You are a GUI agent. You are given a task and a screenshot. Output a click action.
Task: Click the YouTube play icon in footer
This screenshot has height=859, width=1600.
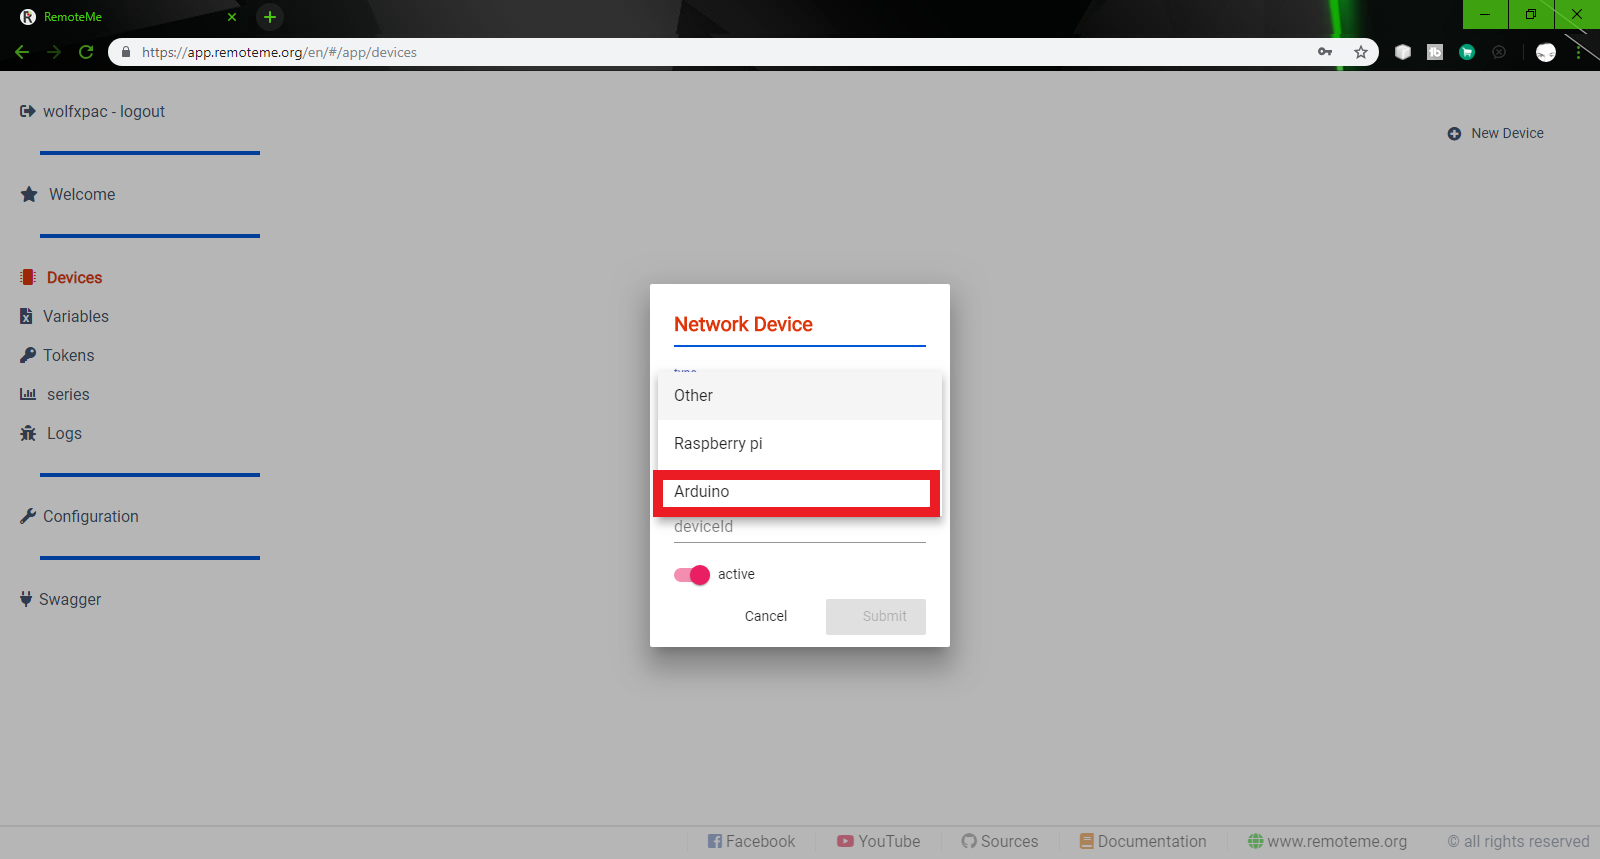[x=846, y=841]
